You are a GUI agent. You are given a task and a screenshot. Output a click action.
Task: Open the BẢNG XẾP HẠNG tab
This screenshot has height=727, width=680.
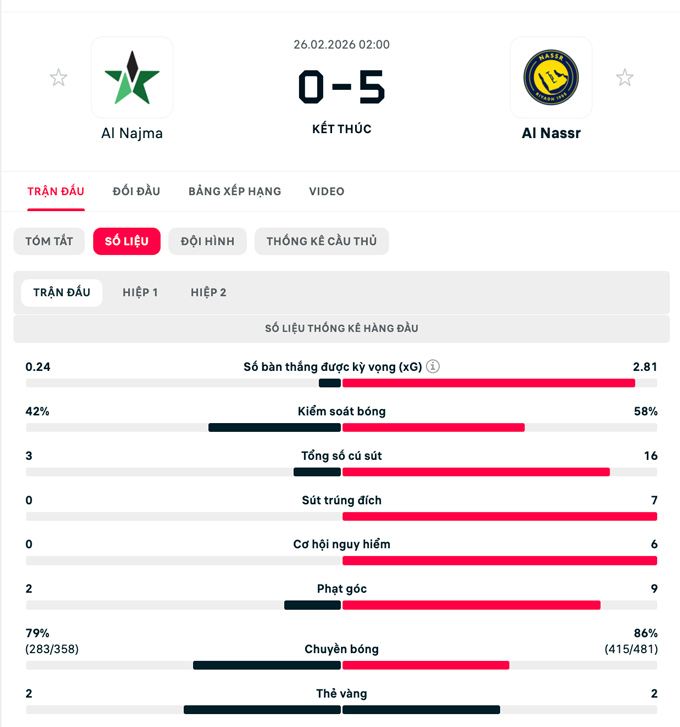[x=235, y=191]
